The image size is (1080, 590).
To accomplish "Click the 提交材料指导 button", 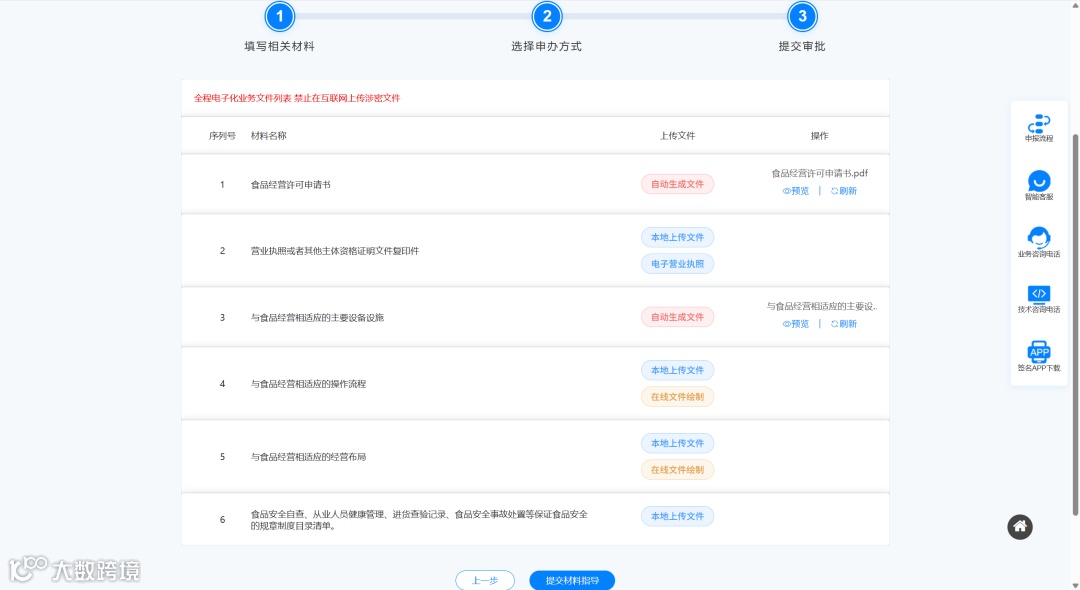I will tap(572, 579).
